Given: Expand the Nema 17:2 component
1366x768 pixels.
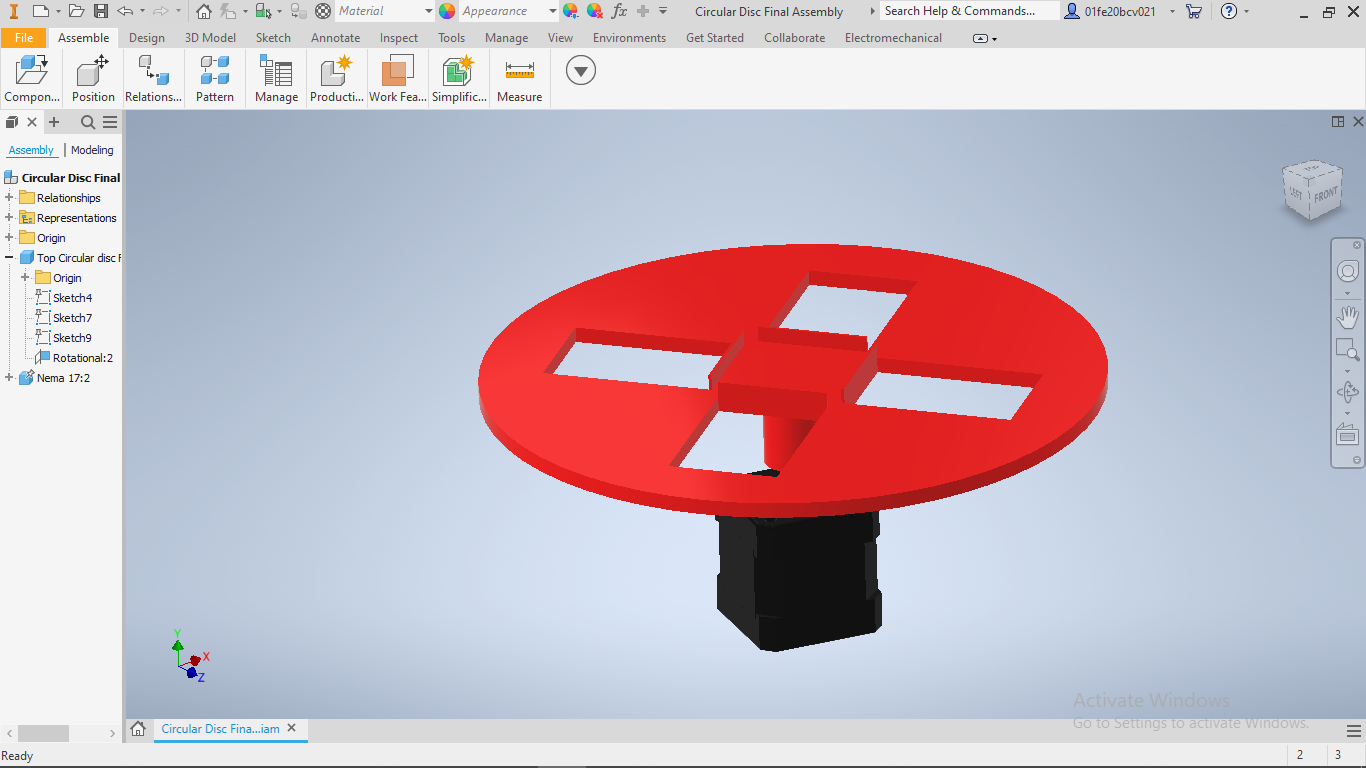Looking at the screenshot, I should pos(9,378).
